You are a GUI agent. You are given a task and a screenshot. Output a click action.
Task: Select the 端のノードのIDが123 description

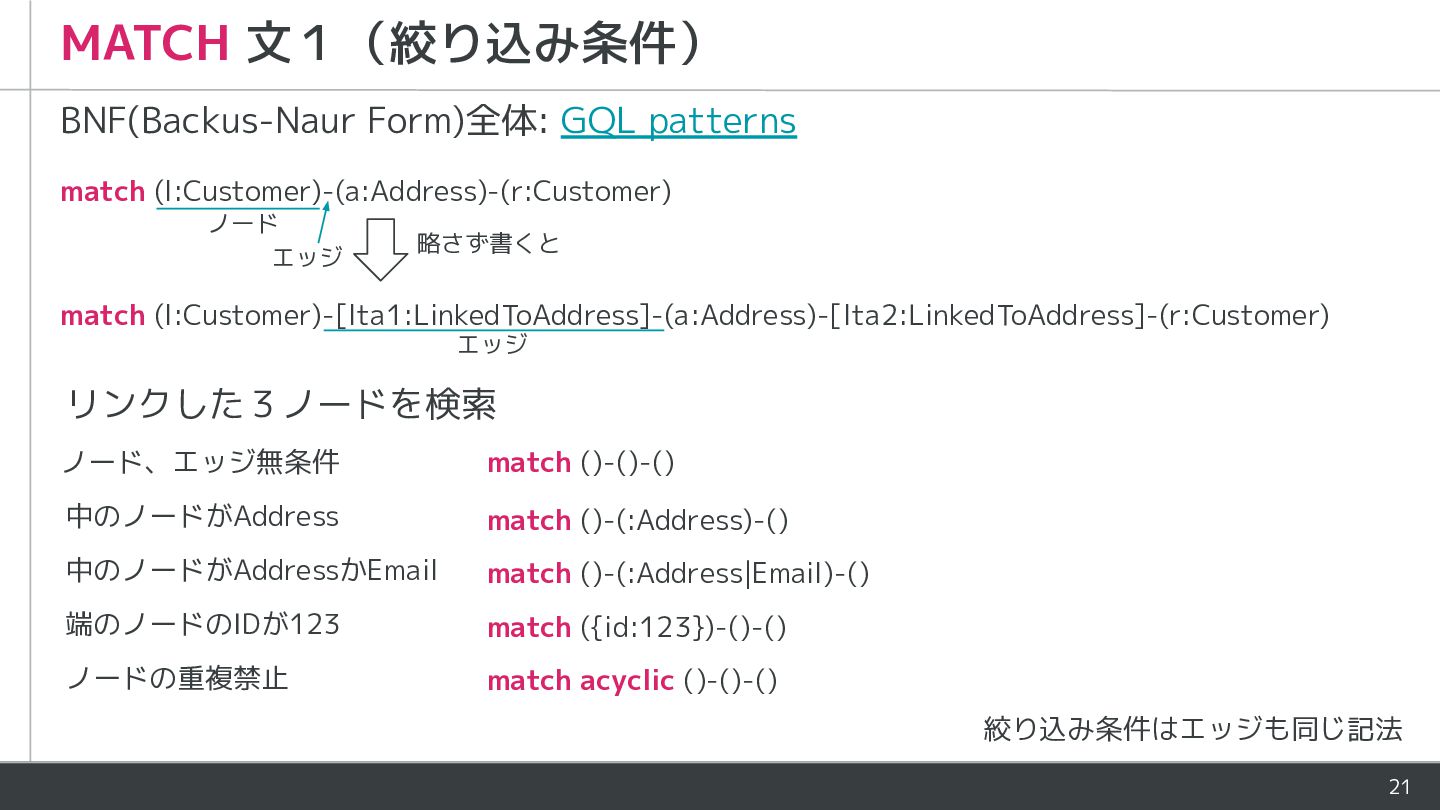[x=202, y=624]
